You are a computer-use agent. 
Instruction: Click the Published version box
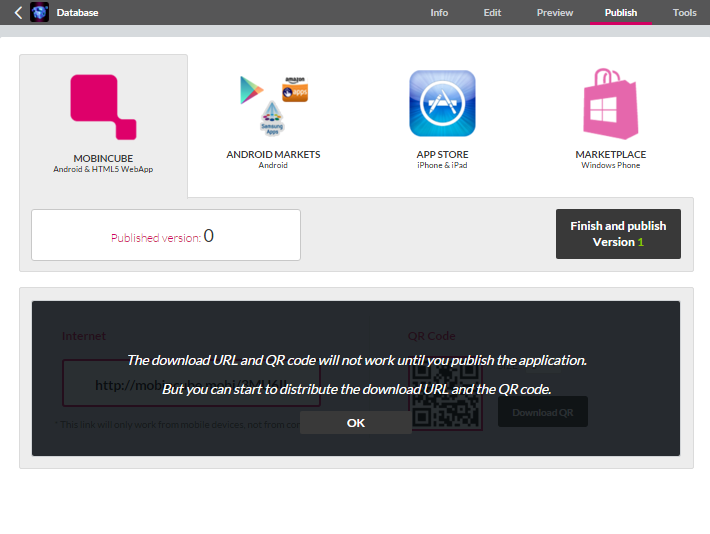pyautogui.click(x=166, y=235)
